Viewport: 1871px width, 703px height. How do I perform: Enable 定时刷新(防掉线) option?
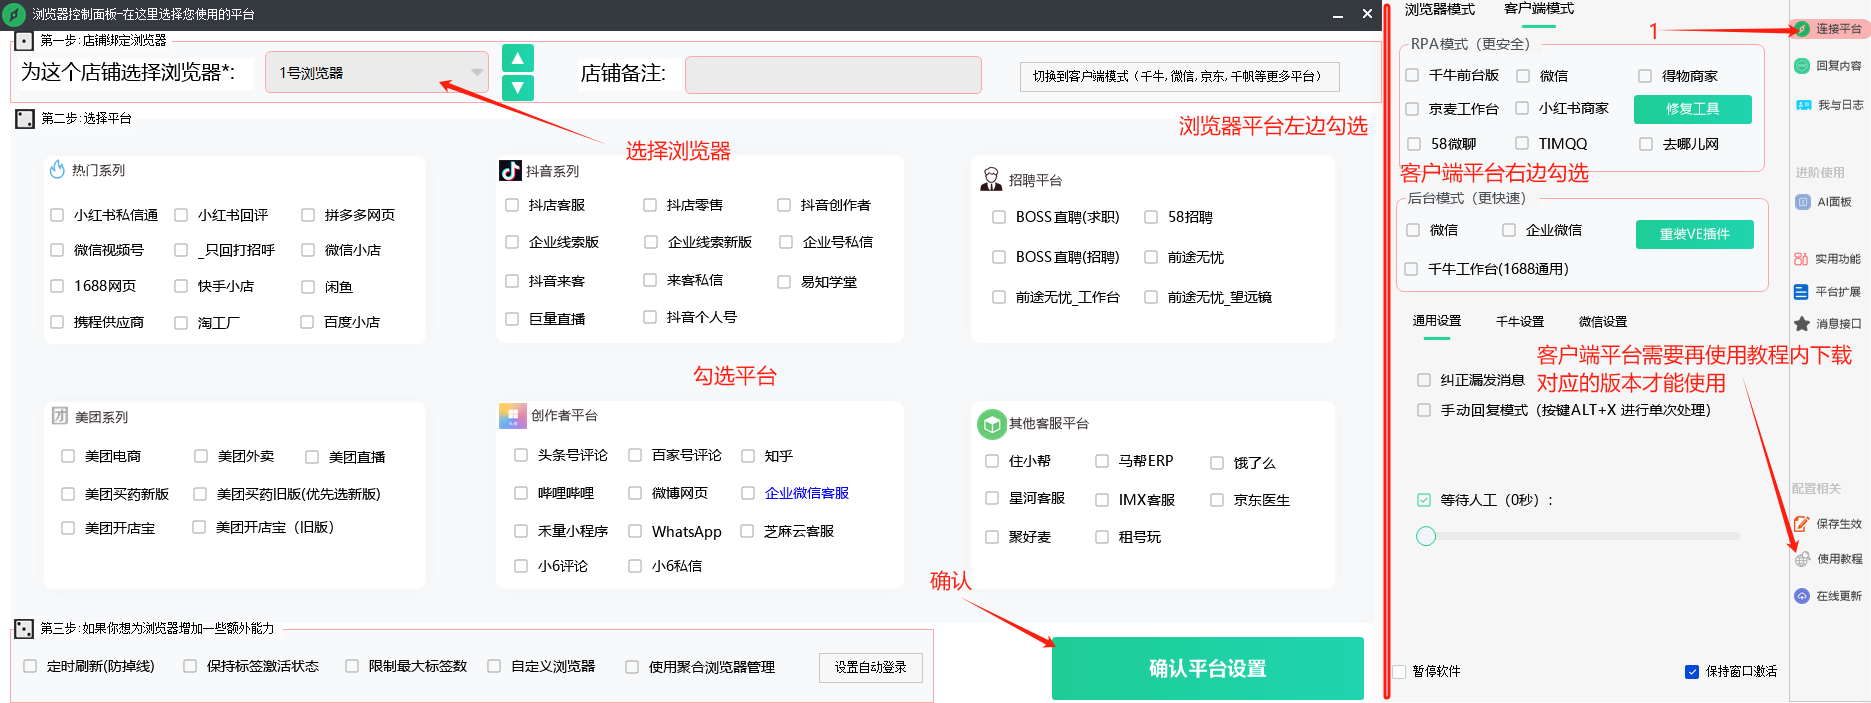pyautogui.click(x=30, y=666)
